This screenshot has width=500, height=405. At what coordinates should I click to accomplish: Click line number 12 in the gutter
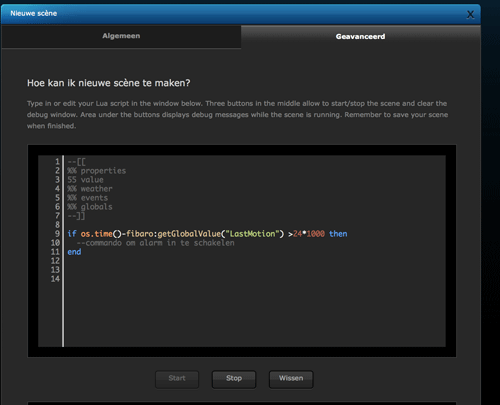point(55,261)
